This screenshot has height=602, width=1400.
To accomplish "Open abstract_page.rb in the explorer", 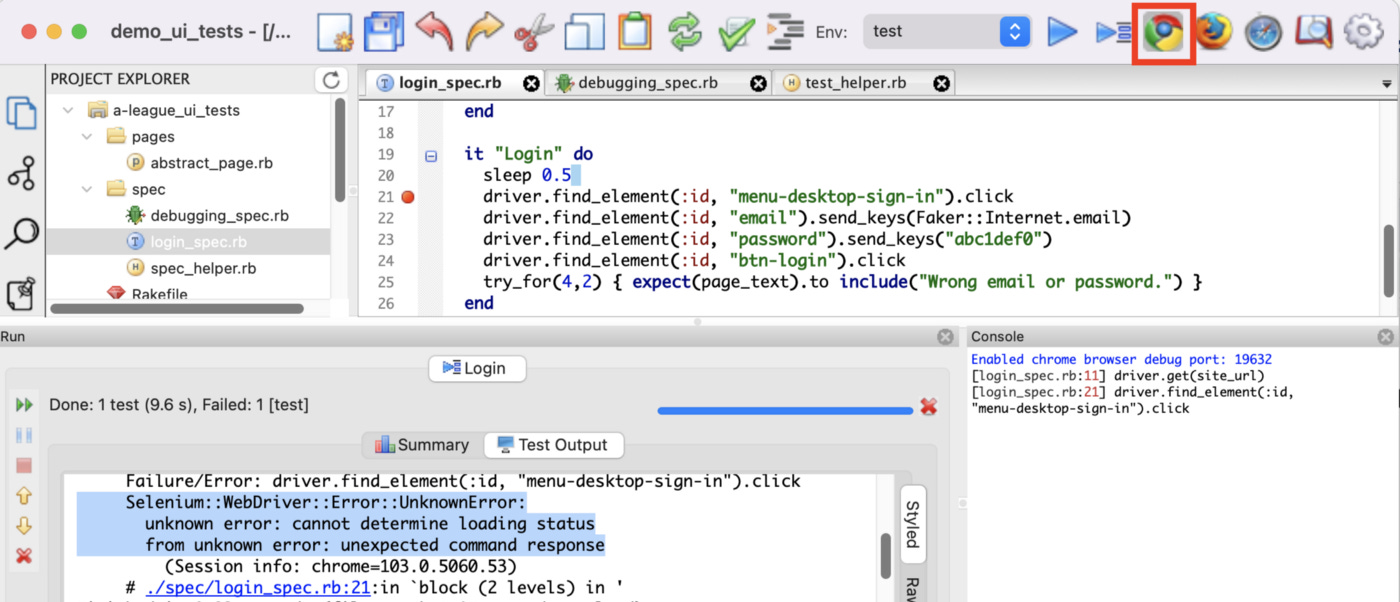I will point(211,163).
